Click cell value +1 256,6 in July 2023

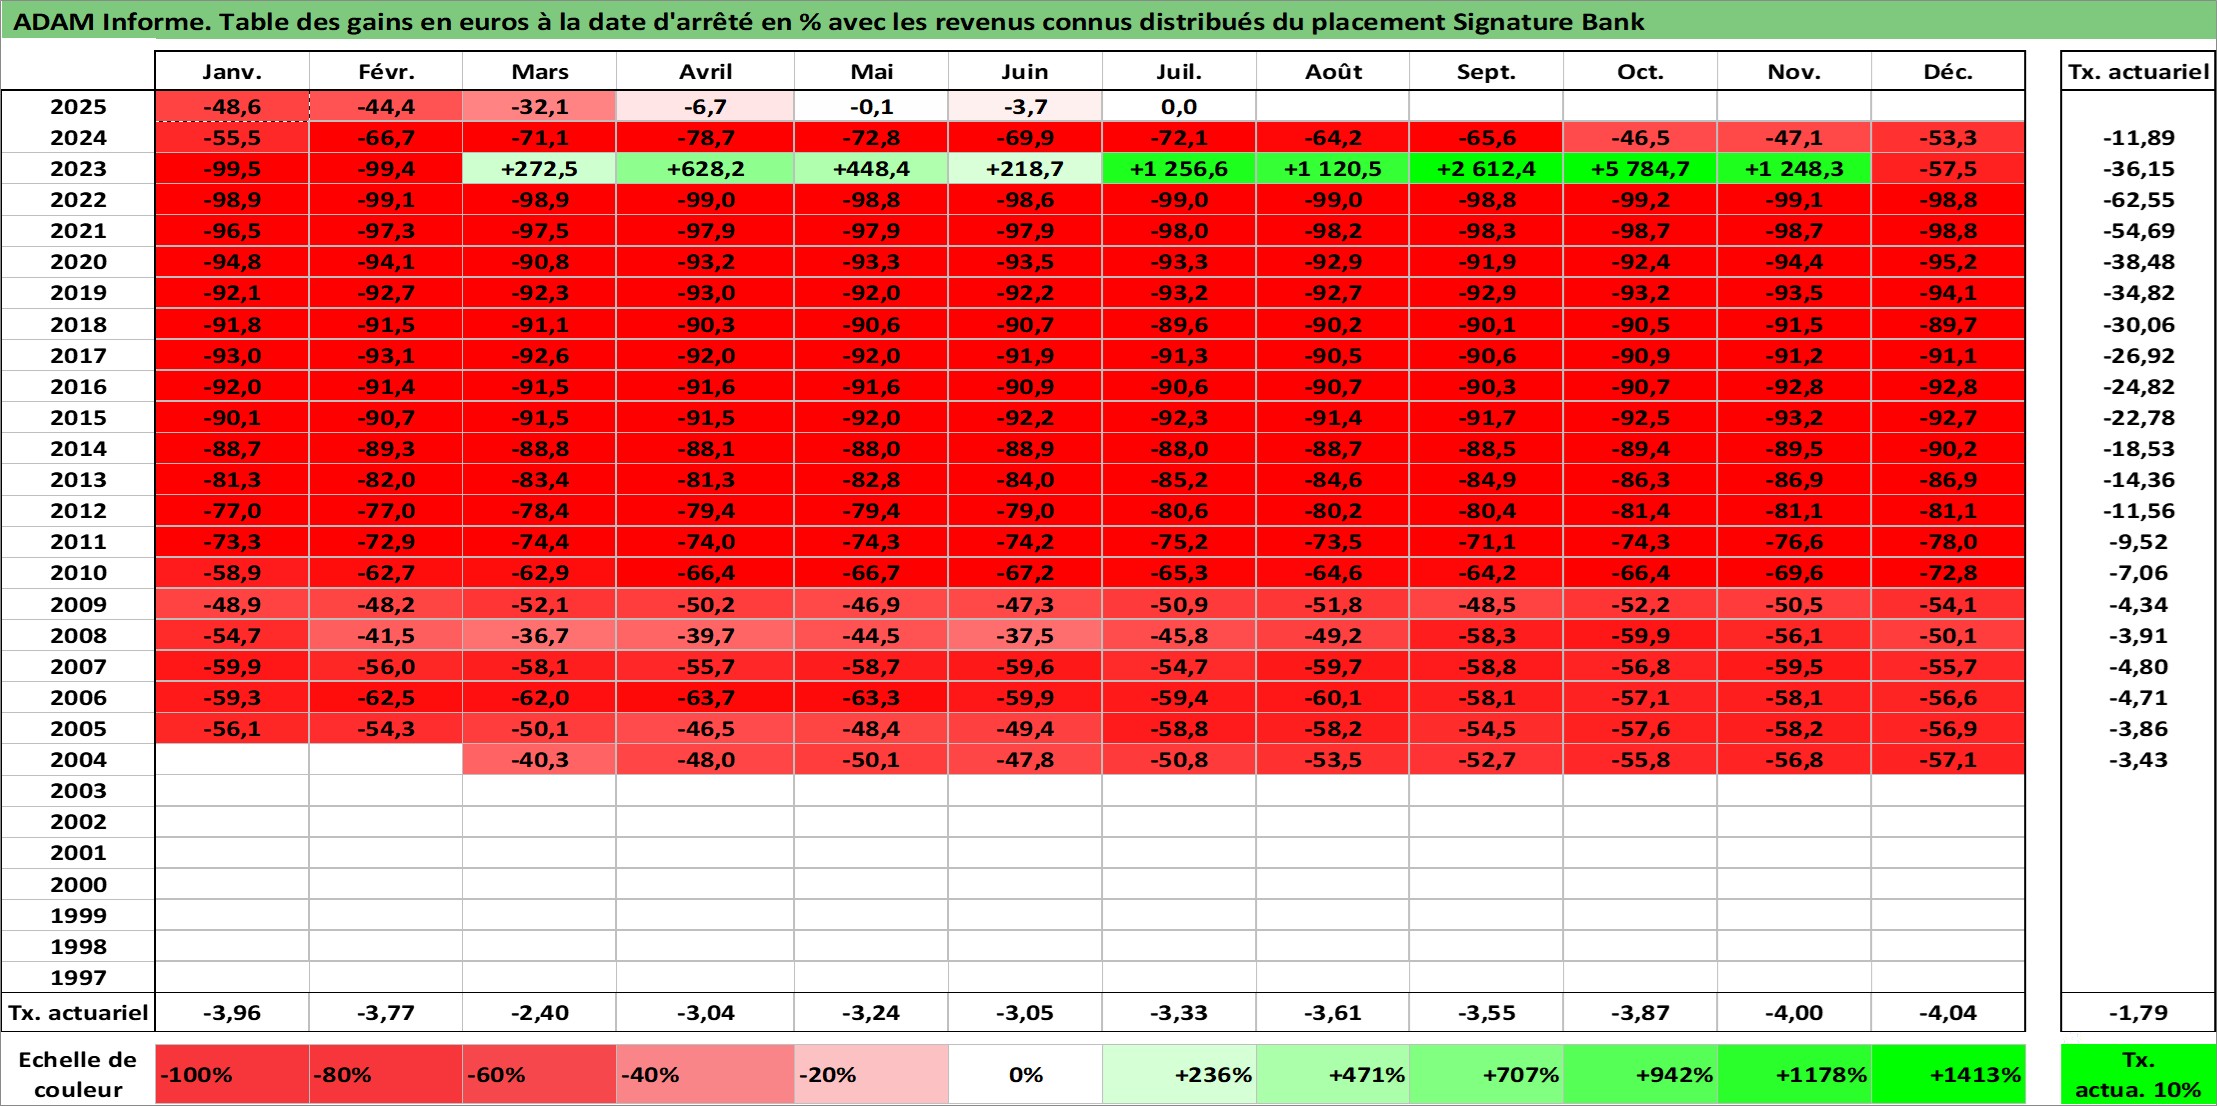tap(1179, 169)
